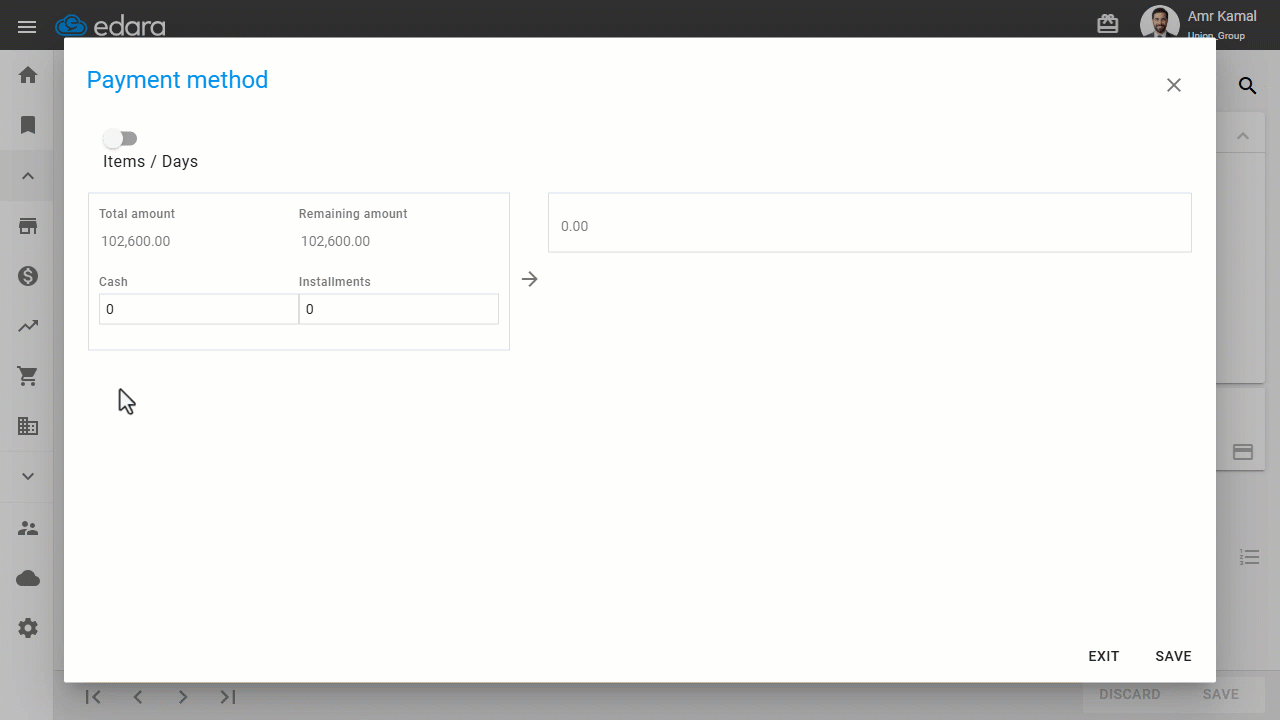Click the credit card icon on right

(1242, 452)
